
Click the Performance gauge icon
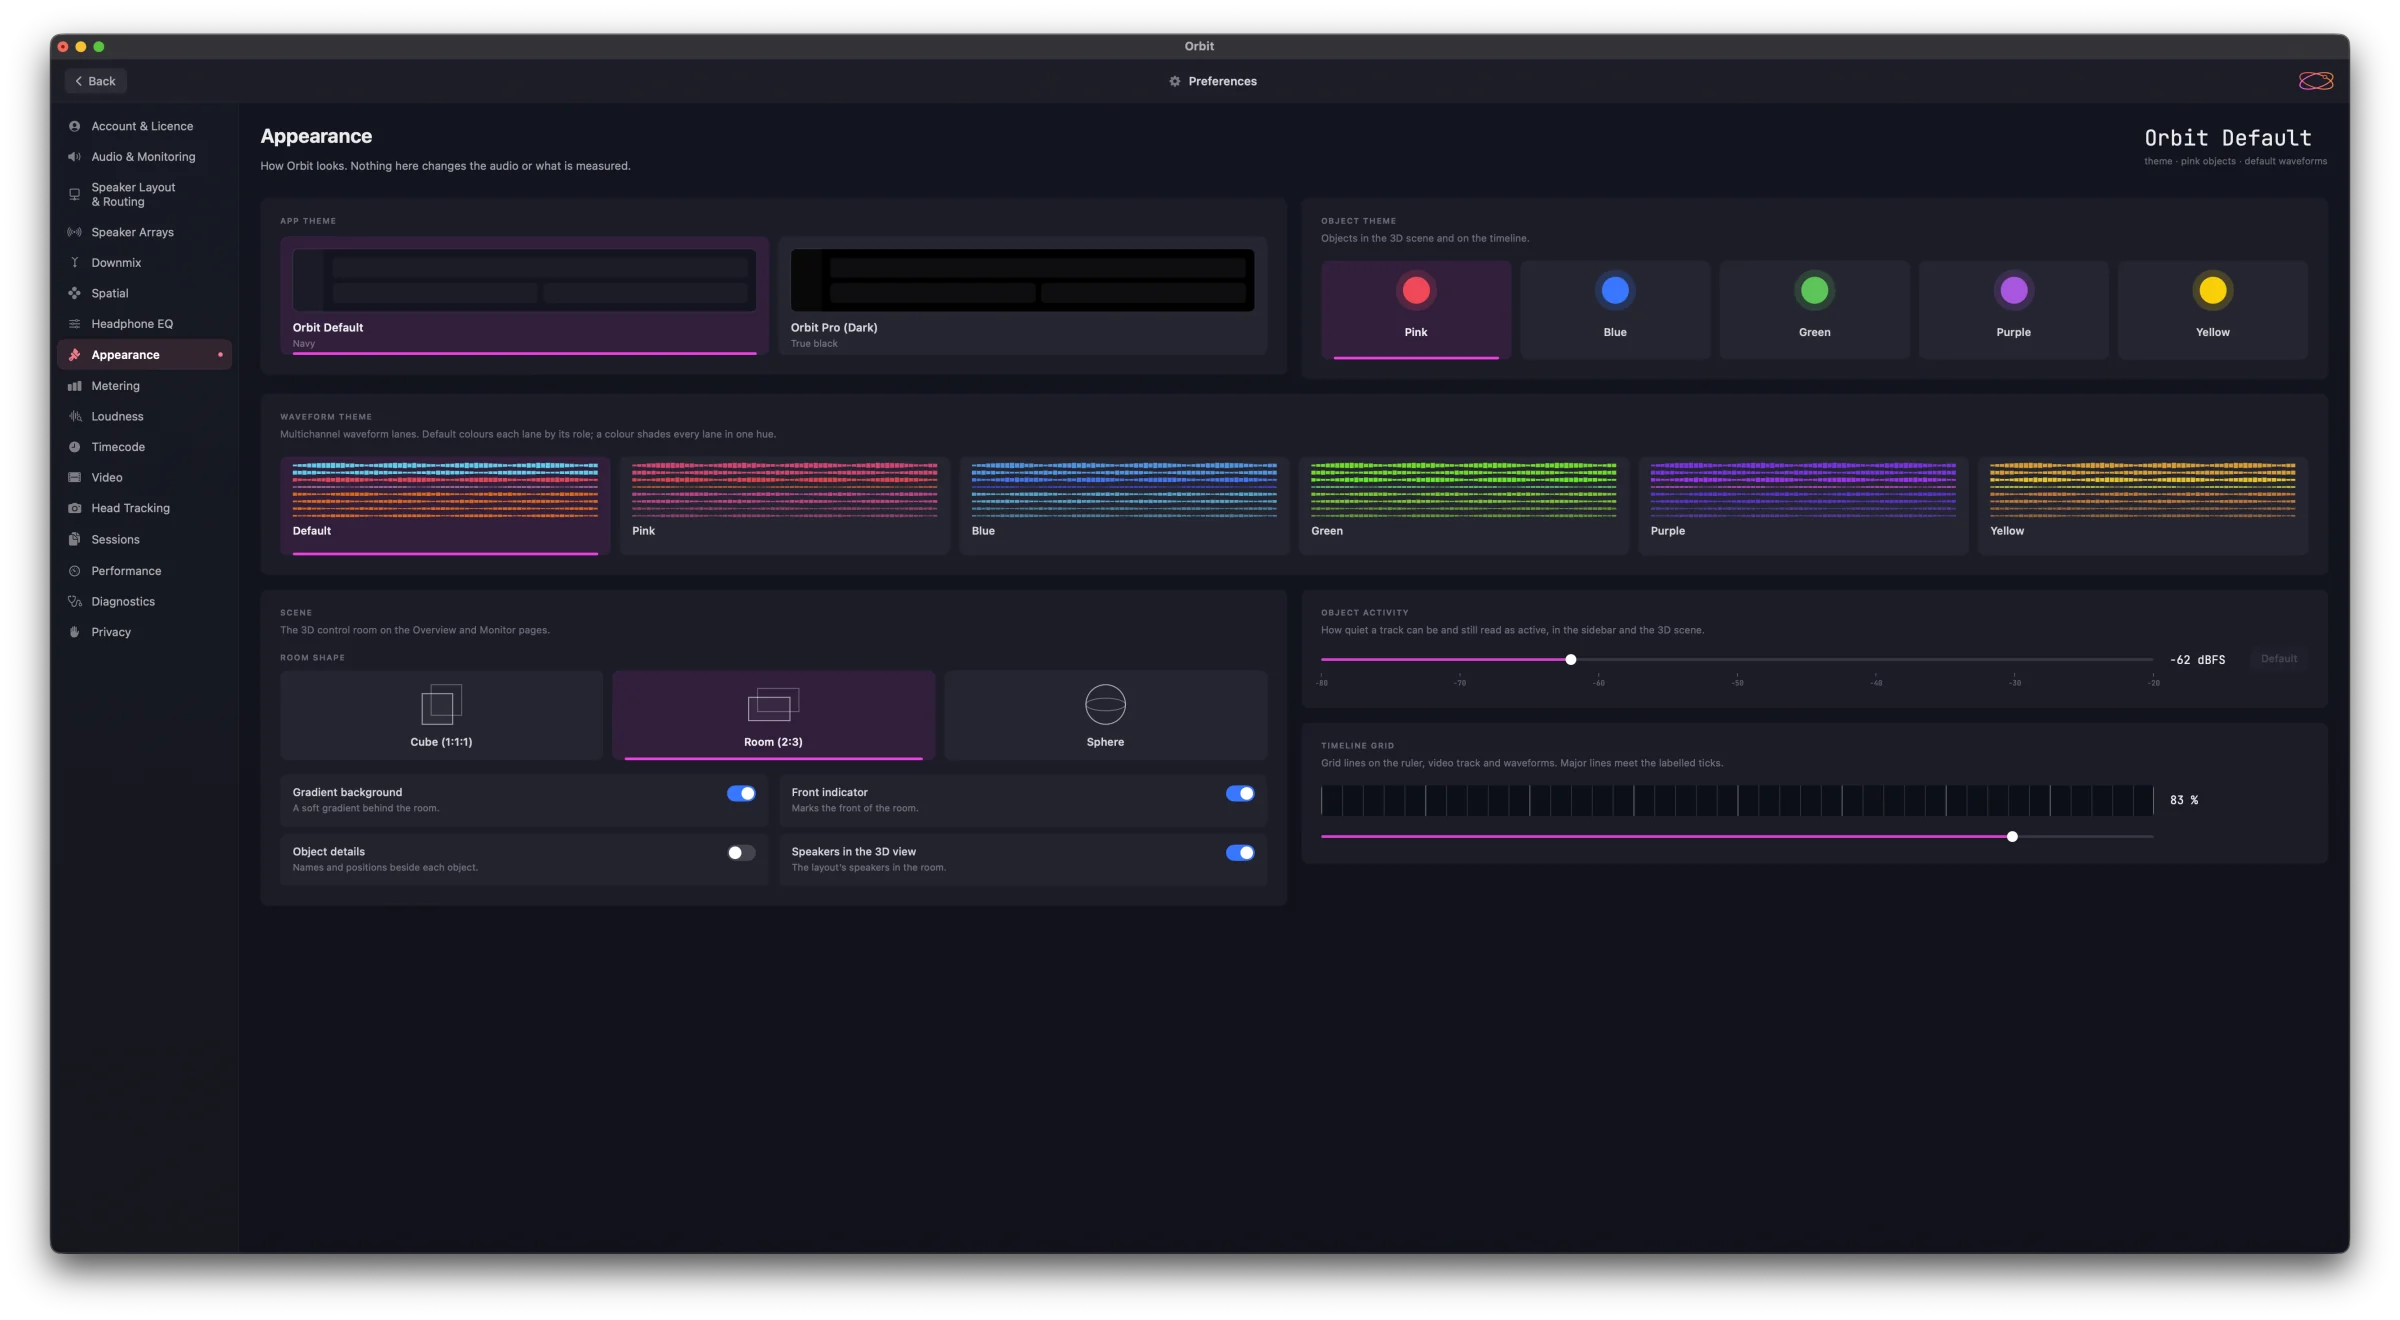74,571
